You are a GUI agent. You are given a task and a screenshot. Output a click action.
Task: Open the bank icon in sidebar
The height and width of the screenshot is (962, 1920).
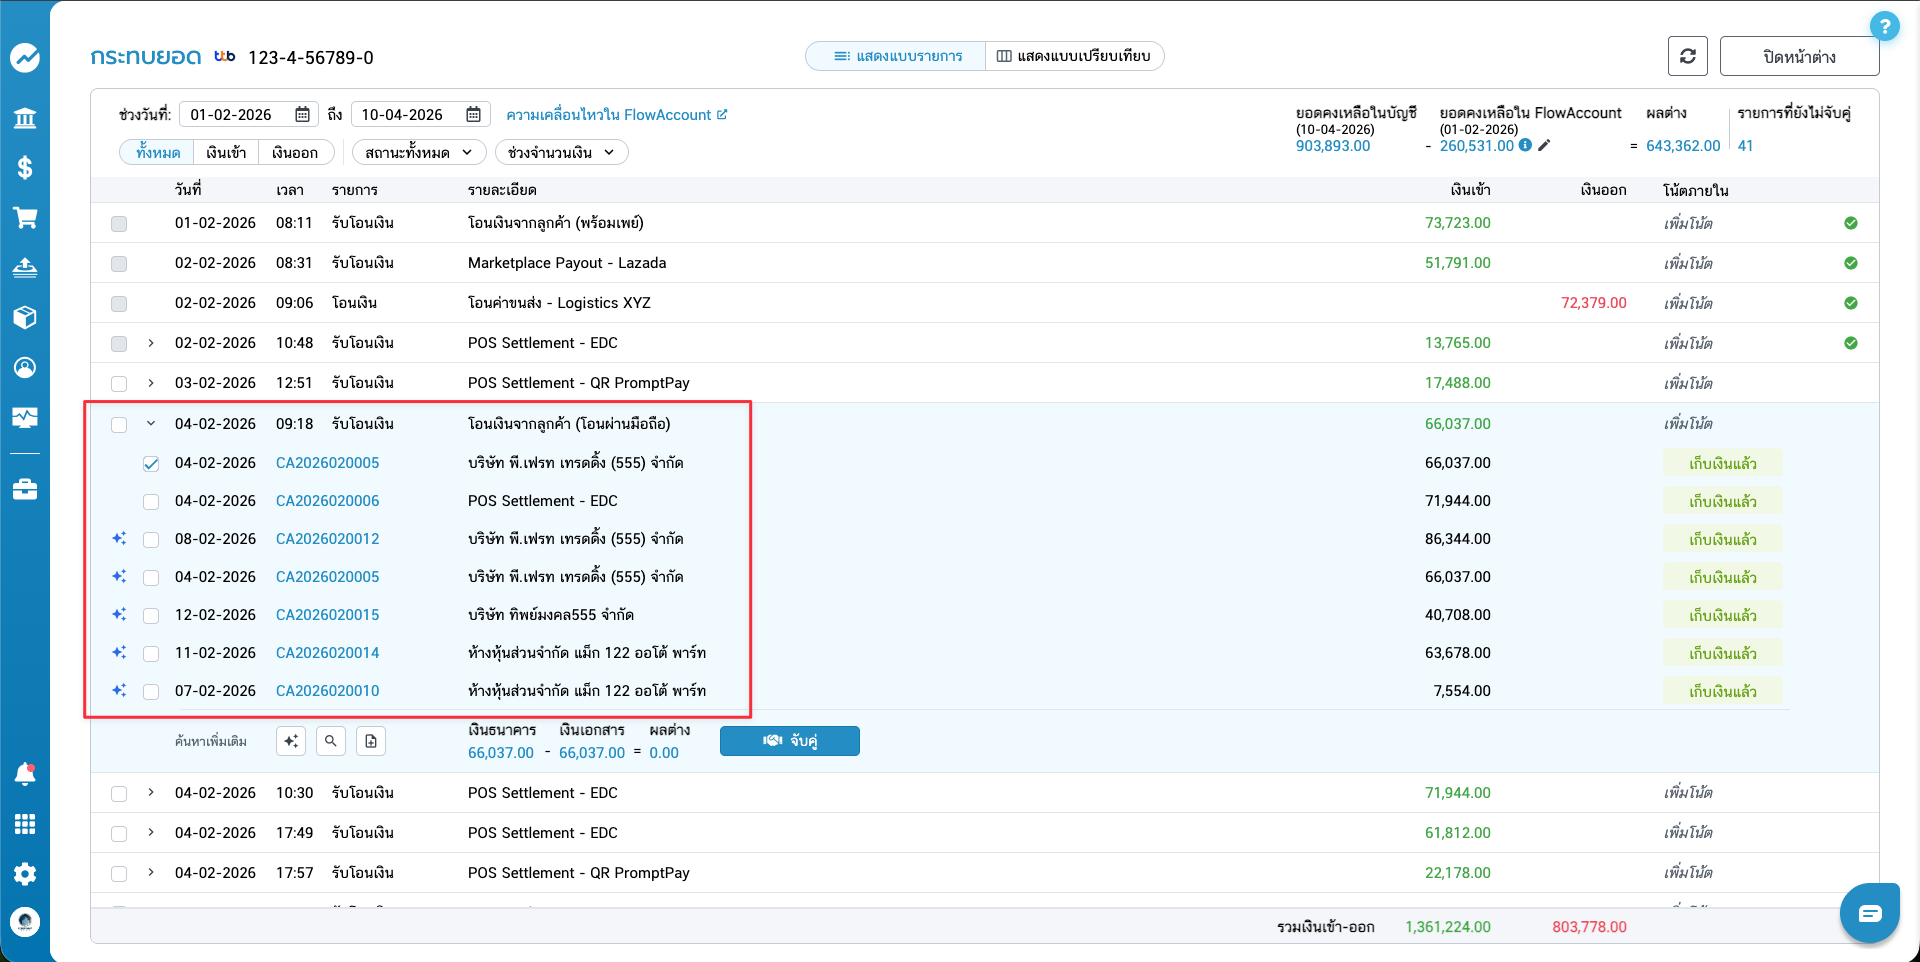(x=25, y=119)
